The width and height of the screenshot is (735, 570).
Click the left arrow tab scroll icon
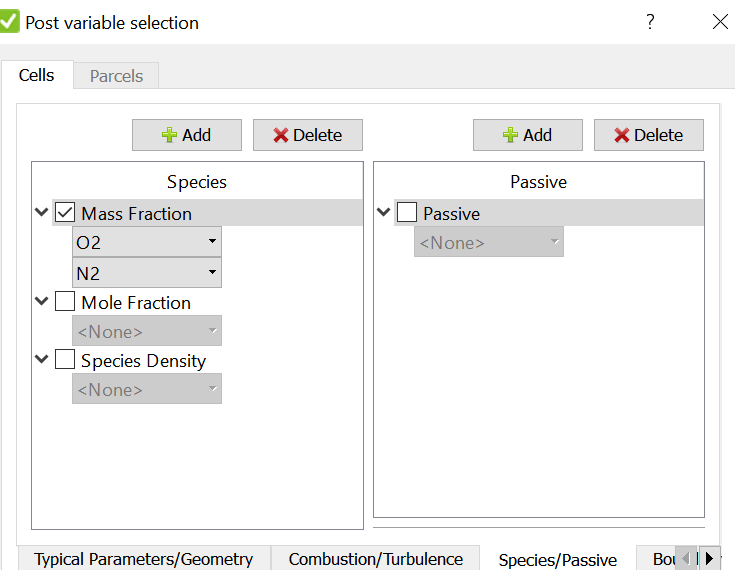coord(686,558)
